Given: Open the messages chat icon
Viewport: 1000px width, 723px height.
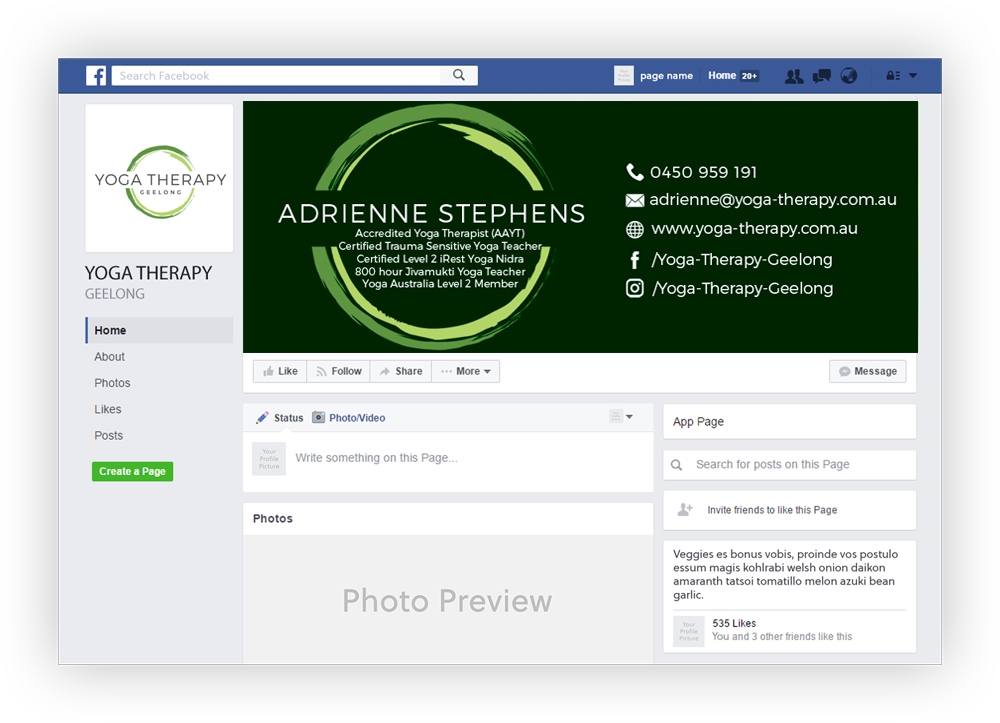Looking at the screenshot, I should click(x=821, y=76).
